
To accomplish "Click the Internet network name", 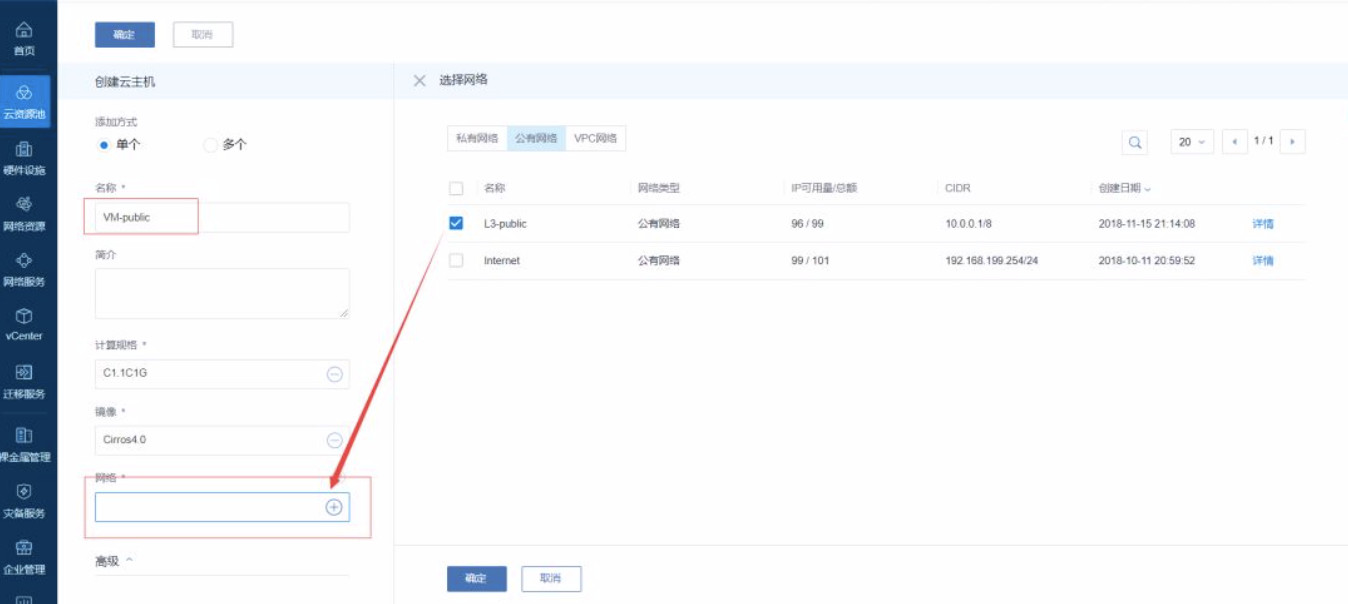I will (x=502, y=261).
